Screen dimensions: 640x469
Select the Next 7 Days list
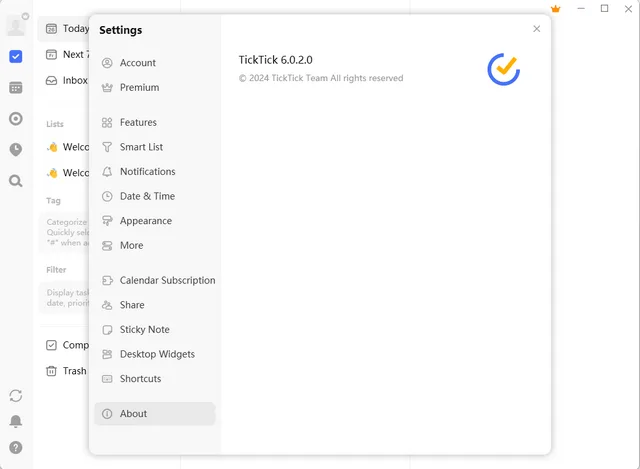pos(64,54)
